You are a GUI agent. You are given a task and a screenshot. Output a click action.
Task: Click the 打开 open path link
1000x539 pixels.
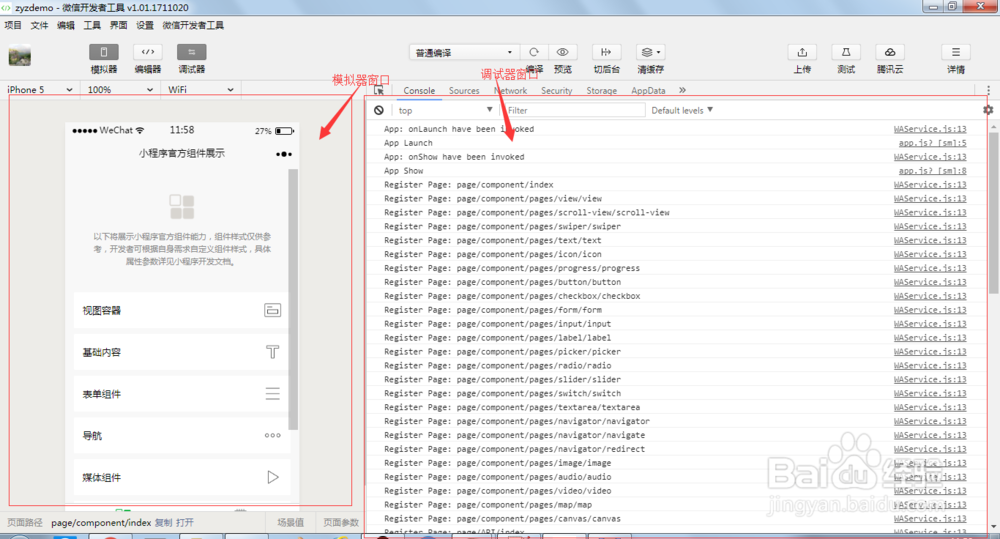tap(185, 522)
